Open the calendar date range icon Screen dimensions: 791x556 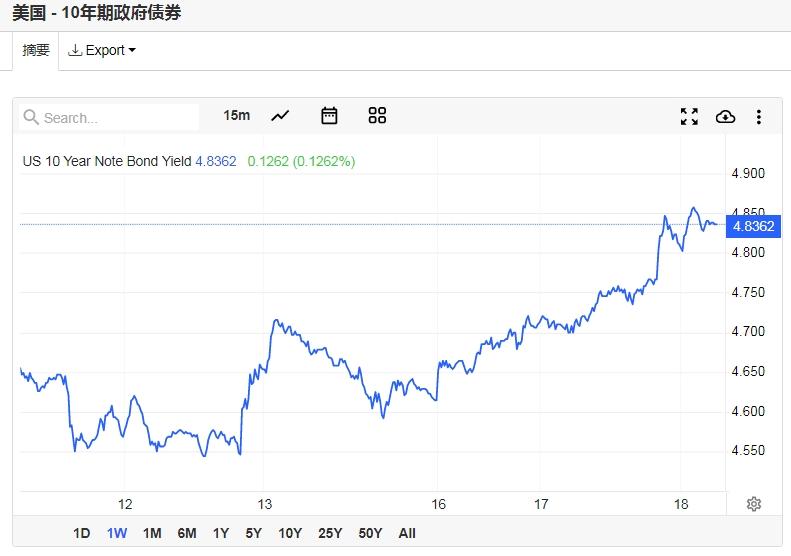pos(329,116)
